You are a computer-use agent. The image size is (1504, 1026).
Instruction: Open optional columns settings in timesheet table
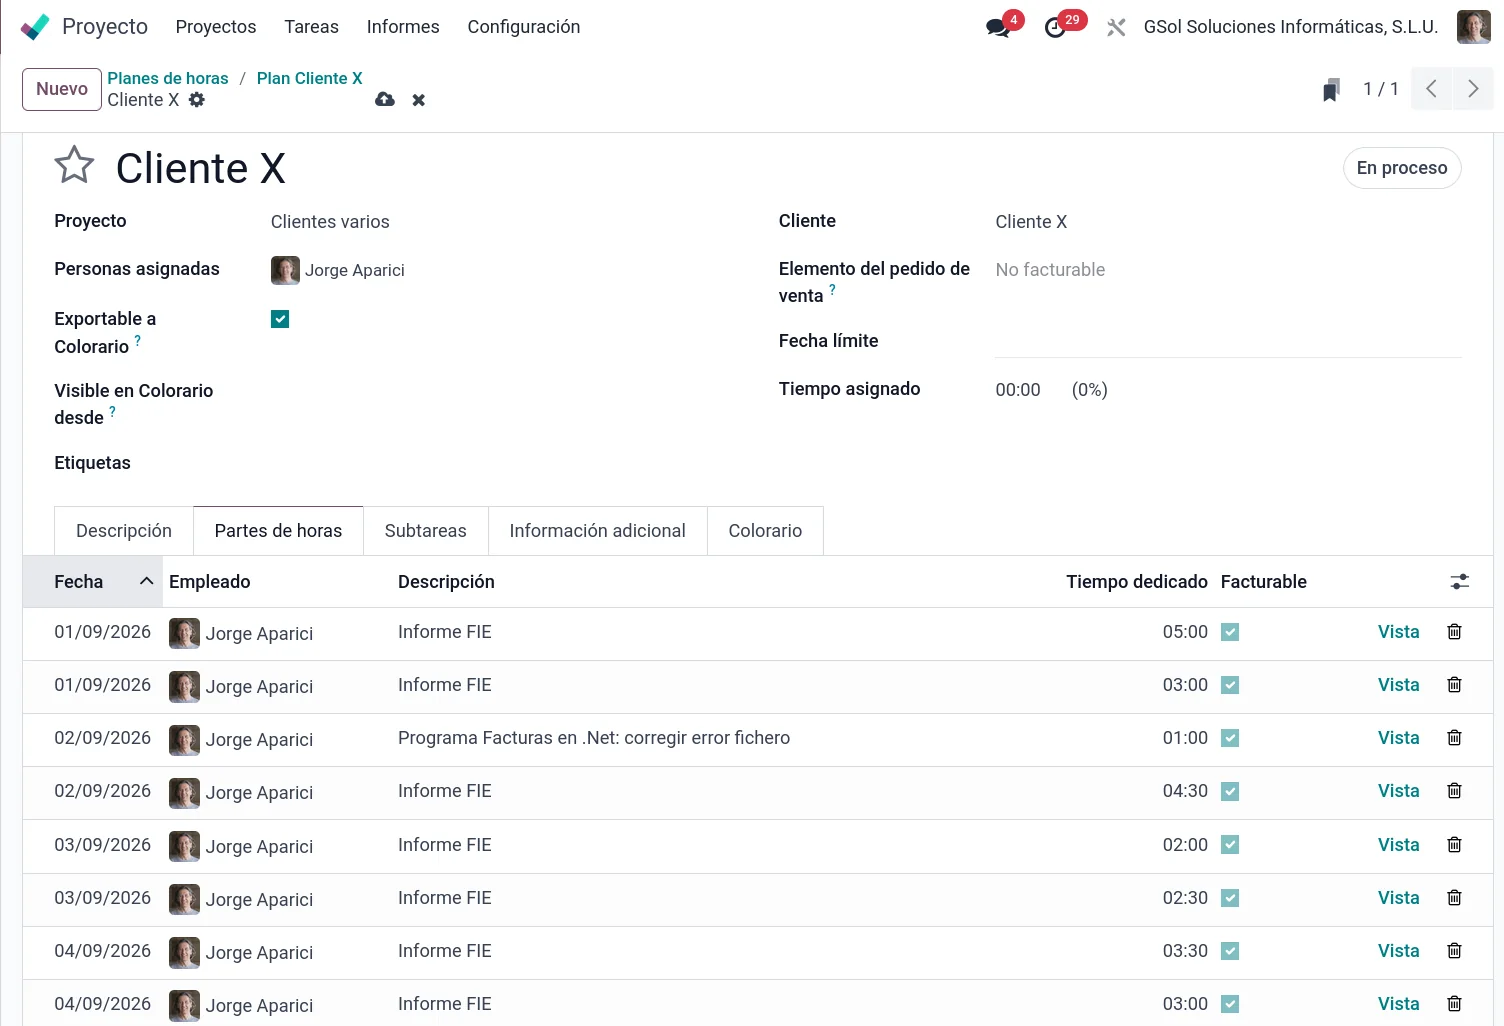tap(1460, 582)
